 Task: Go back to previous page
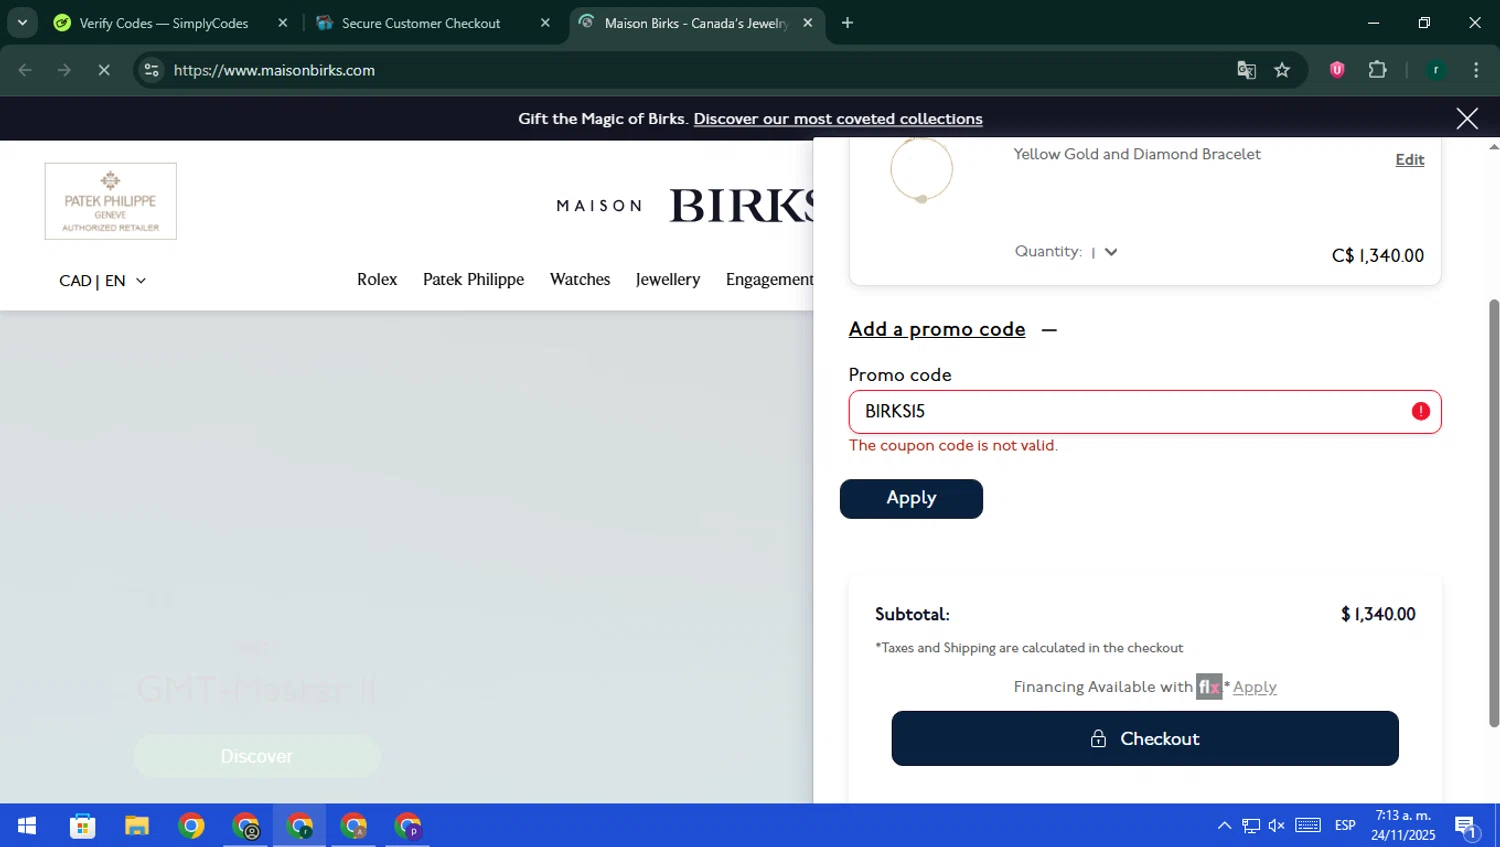tap(25, 70)
